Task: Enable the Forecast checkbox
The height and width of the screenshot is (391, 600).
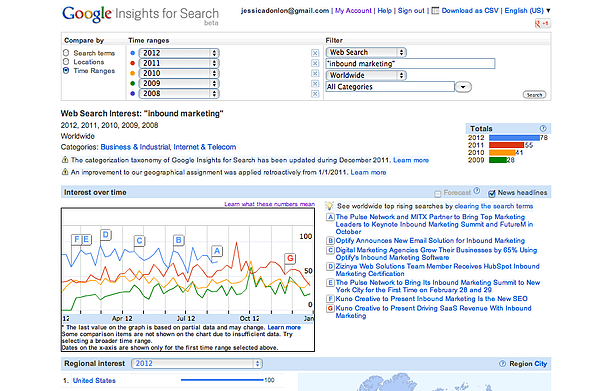Action: click(x=438, y=194)
